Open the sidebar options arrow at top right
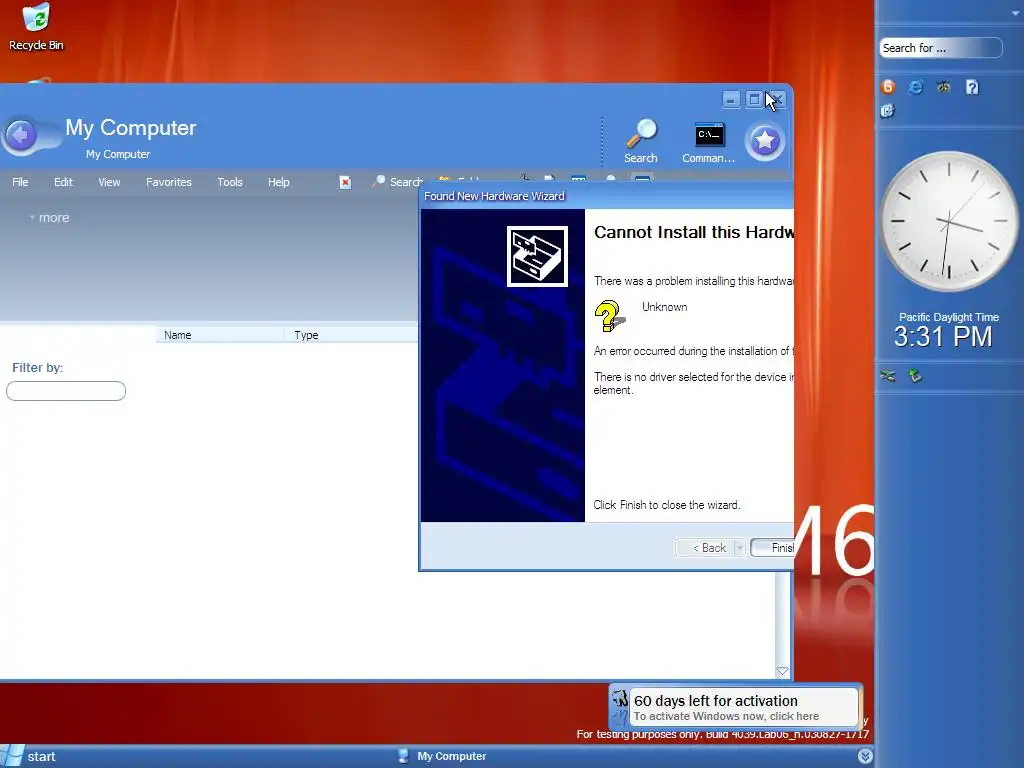Image resolution: width=1024 pixels, height=768 pixels. 1015,13
